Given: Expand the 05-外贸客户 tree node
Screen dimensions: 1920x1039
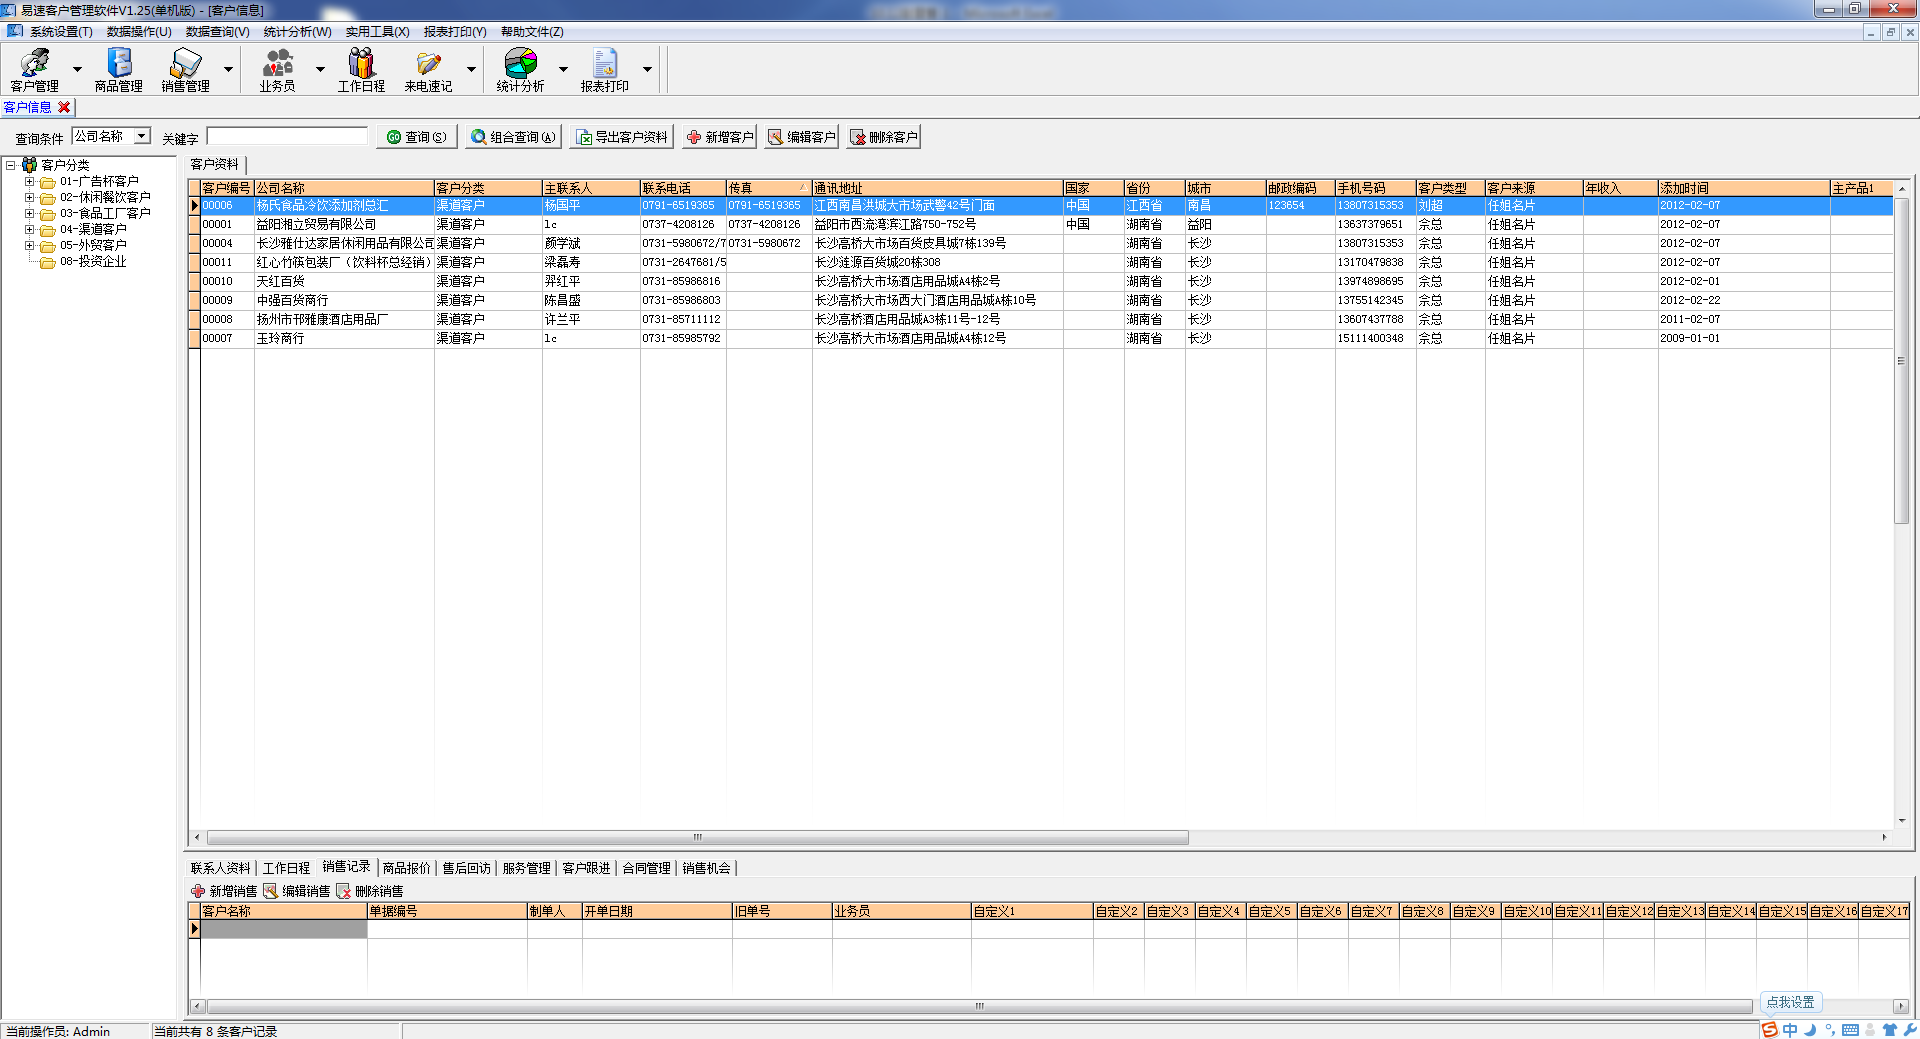Looking at the screenshot, I should point(29,245).
